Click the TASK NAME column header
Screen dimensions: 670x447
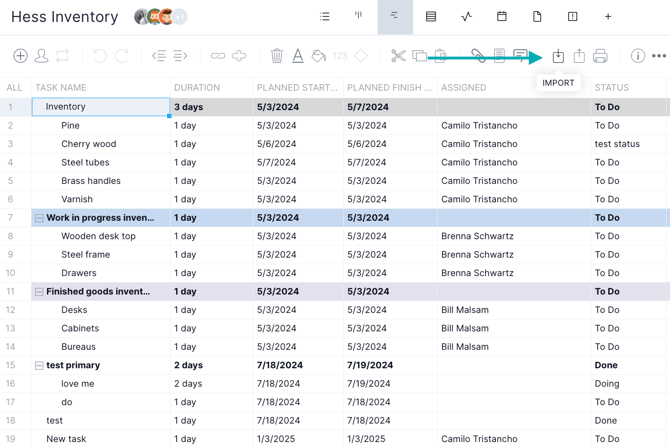point(61,88)
